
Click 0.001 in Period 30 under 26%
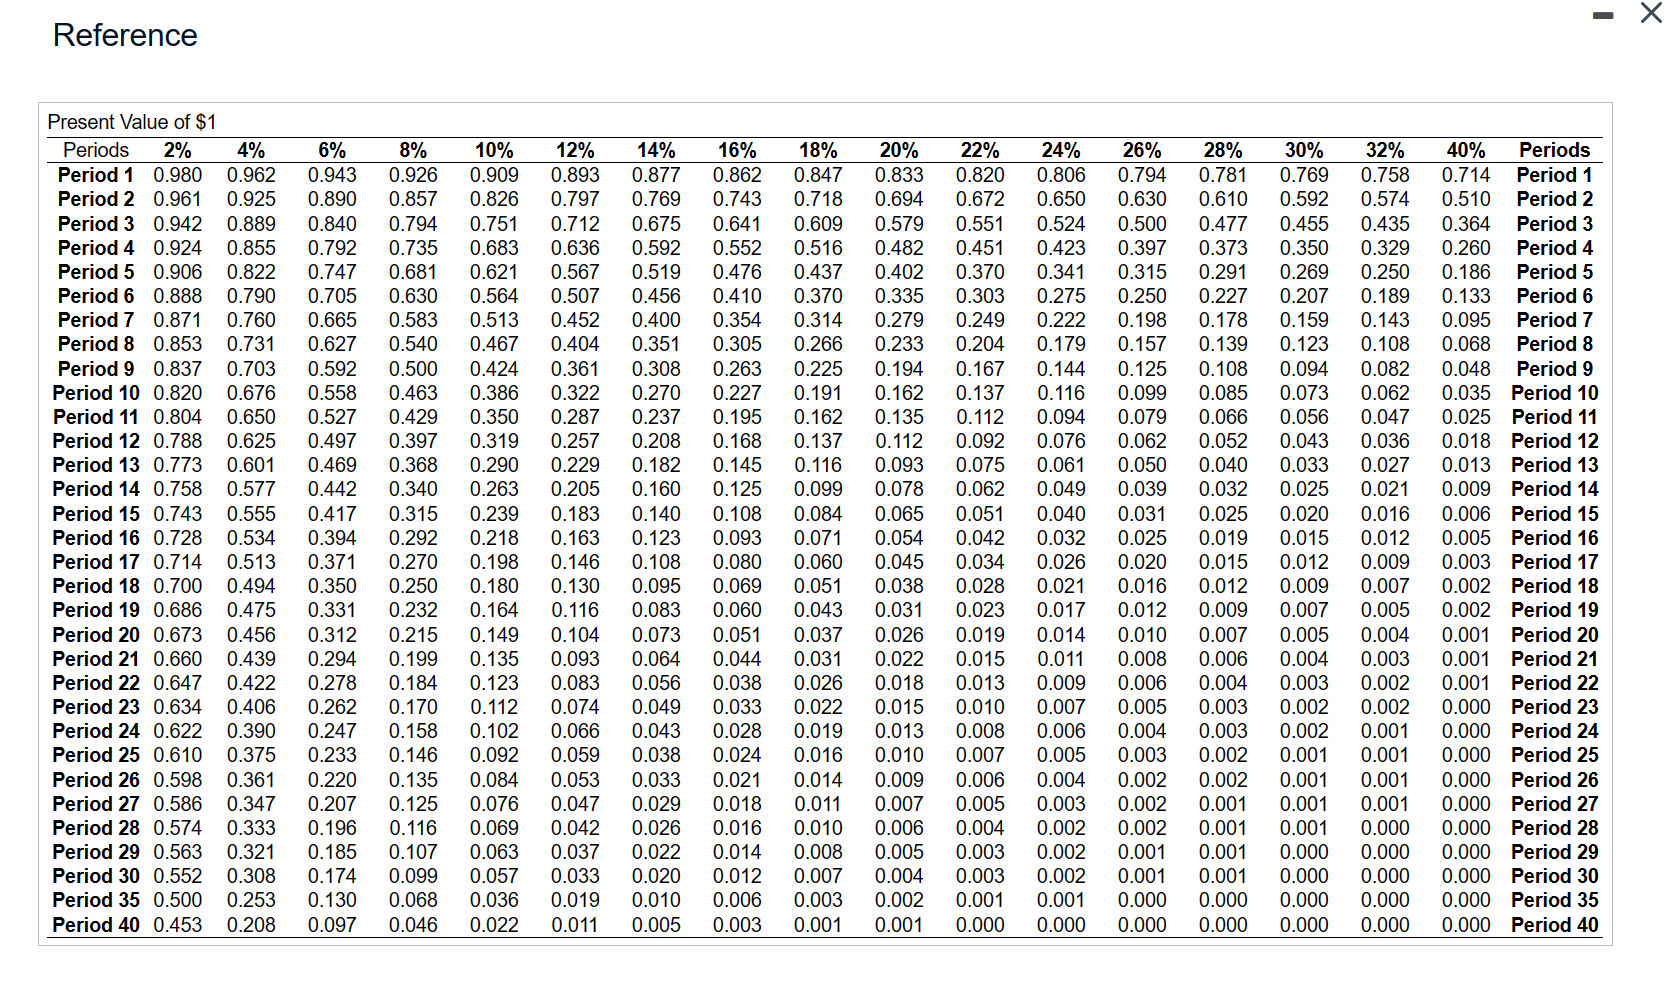pyautogui.click(x=1142, y=876)
